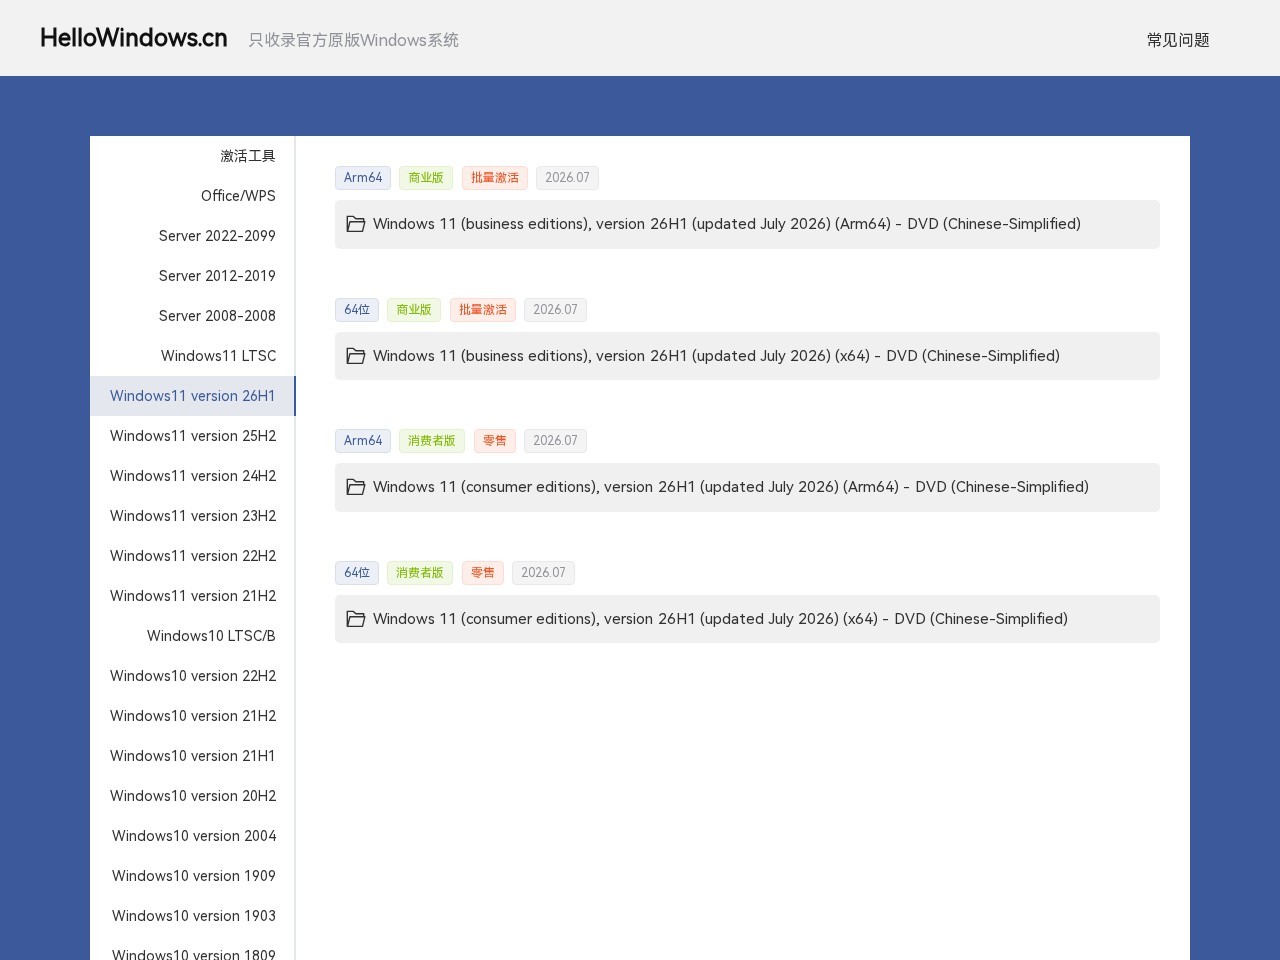
Task: Open Windows10 version 22H2 list
Action: (193, 676)
